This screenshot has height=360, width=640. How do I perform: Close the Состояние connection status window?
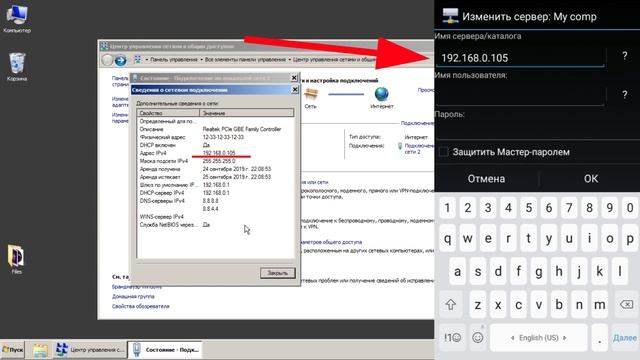tap(294, 78)
